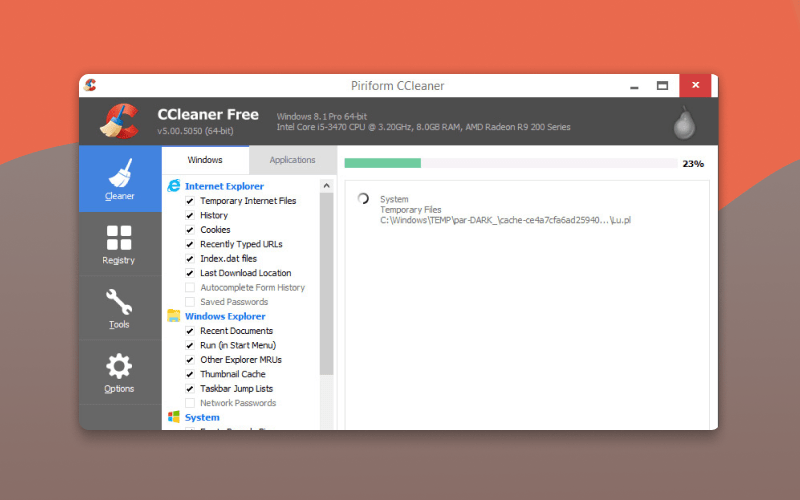The height and width of the screenshot is (500, 800).
Task: Uncheck the History checkbox
Action: (x=190, y=215)
